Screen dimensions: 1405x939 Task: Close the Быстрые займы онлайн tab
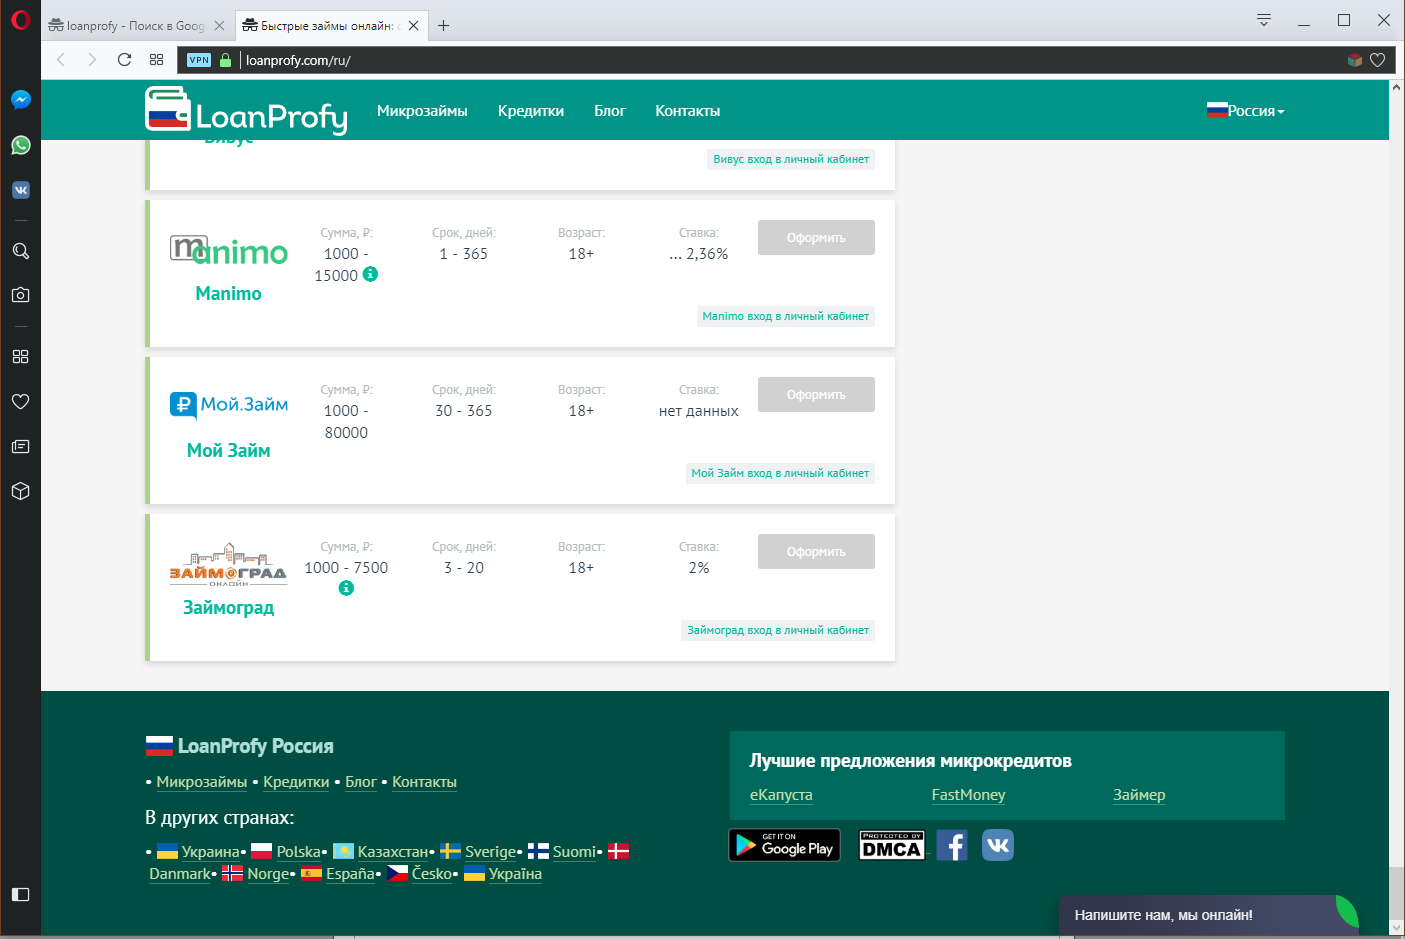pos(413,26)
